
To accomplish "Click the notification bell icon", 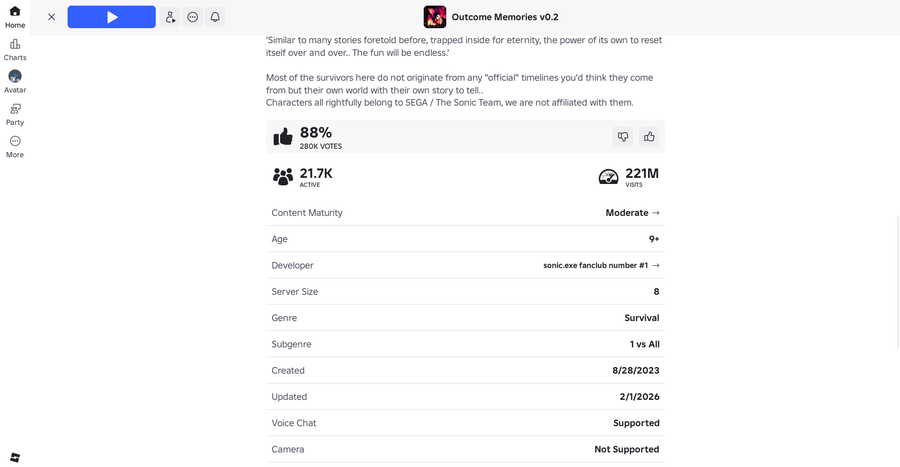I will click(x=215, y=17).
